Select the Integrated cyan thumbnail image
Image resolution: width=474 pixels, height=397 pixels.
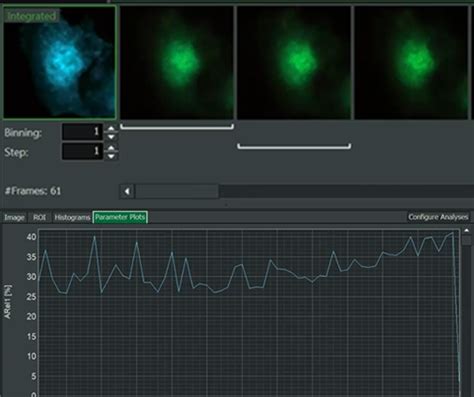coord(60,63)
